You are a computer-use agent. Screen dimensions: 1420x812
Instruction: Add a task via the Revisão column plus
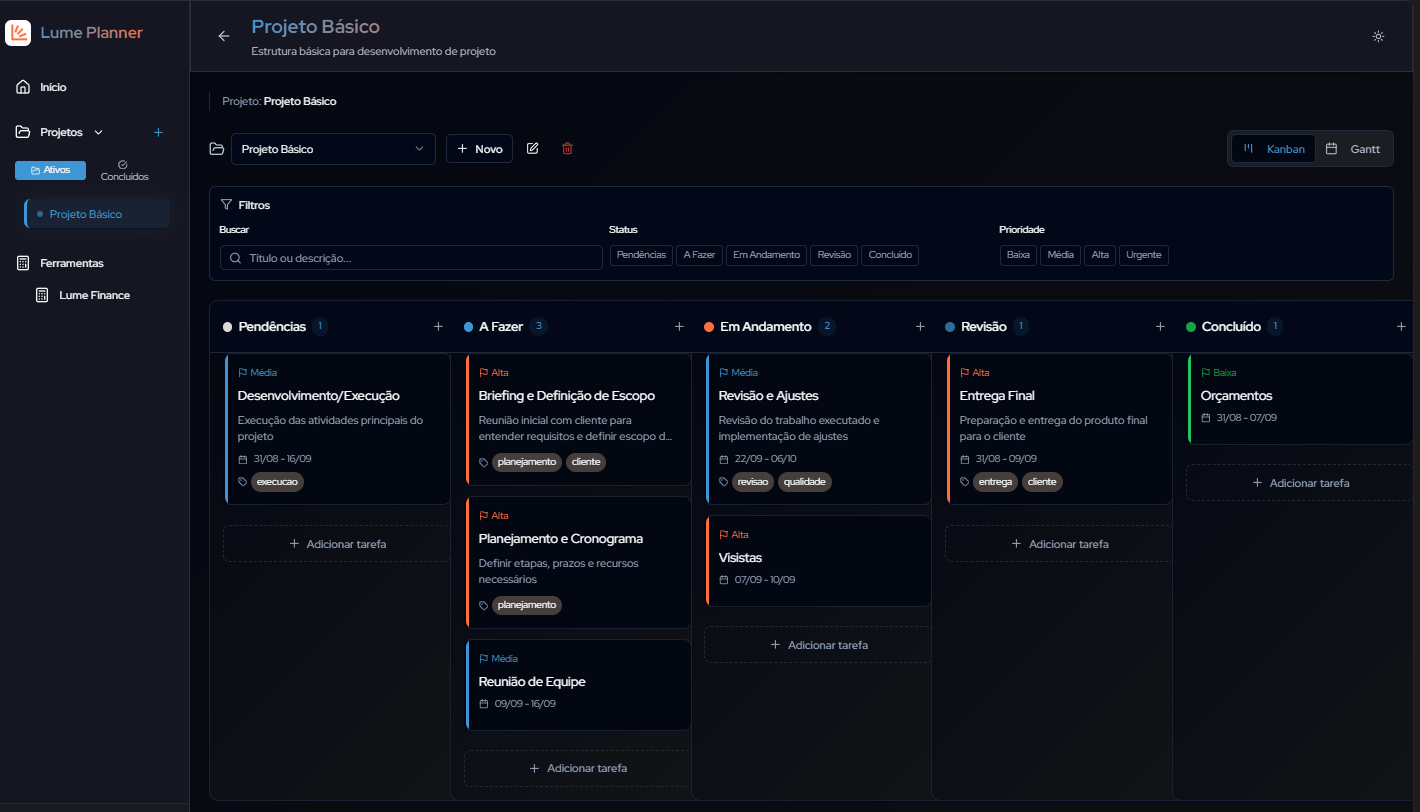pyautogui.click(x=1160, y=326)
